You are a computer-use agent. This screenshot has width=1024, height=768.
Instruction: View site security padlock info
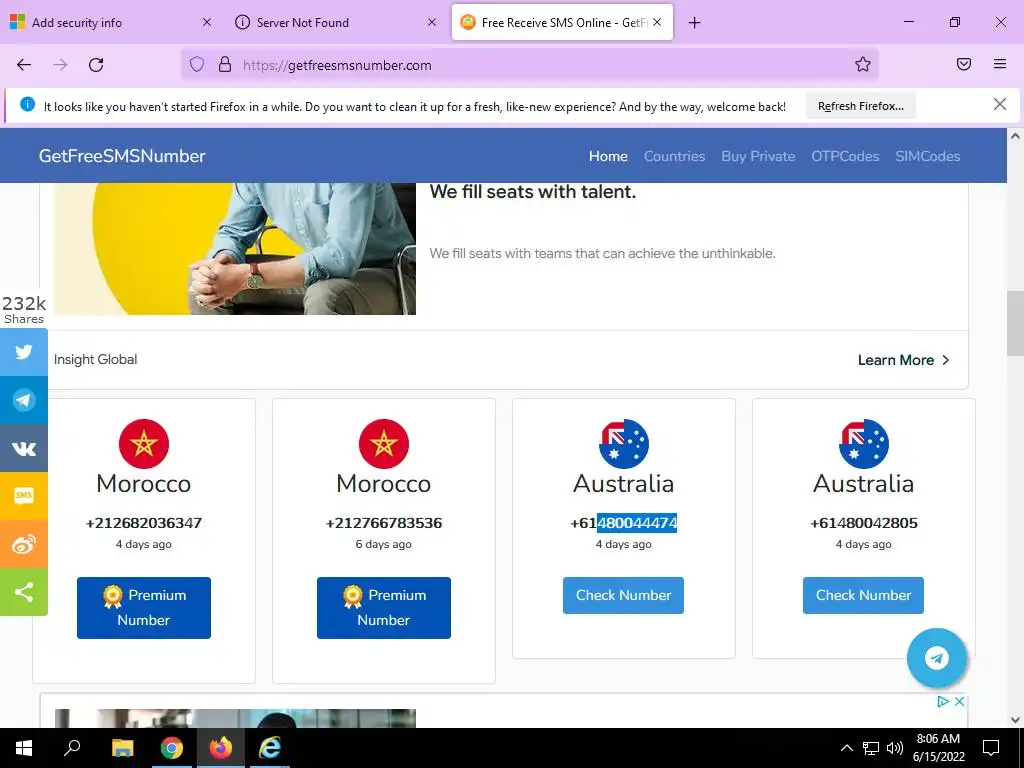click(225, 65)
